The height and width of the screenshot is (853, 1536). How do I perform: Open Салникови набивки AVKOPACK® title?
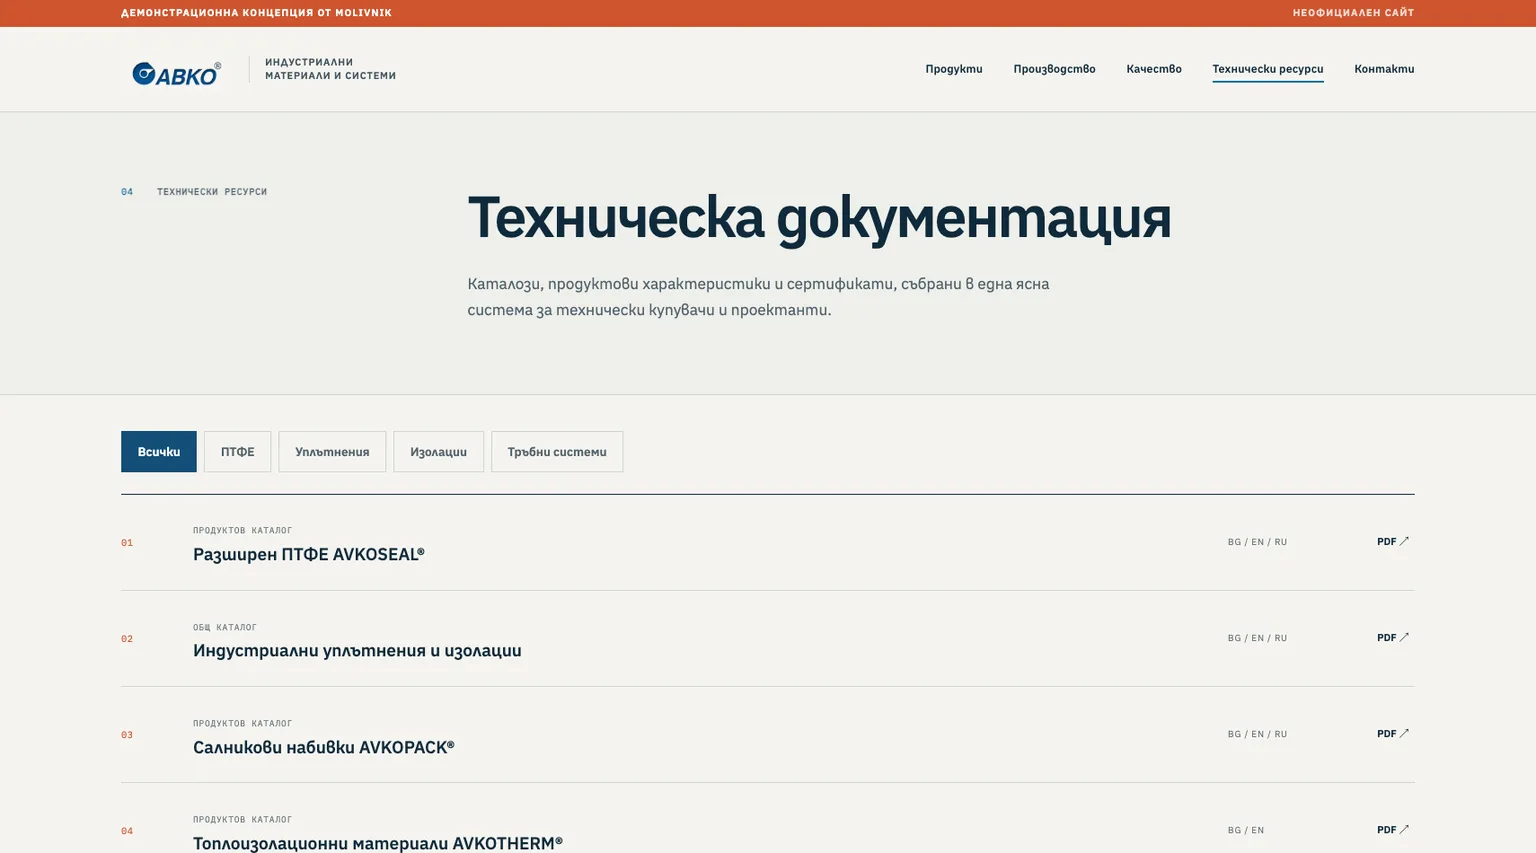[324, 747]
